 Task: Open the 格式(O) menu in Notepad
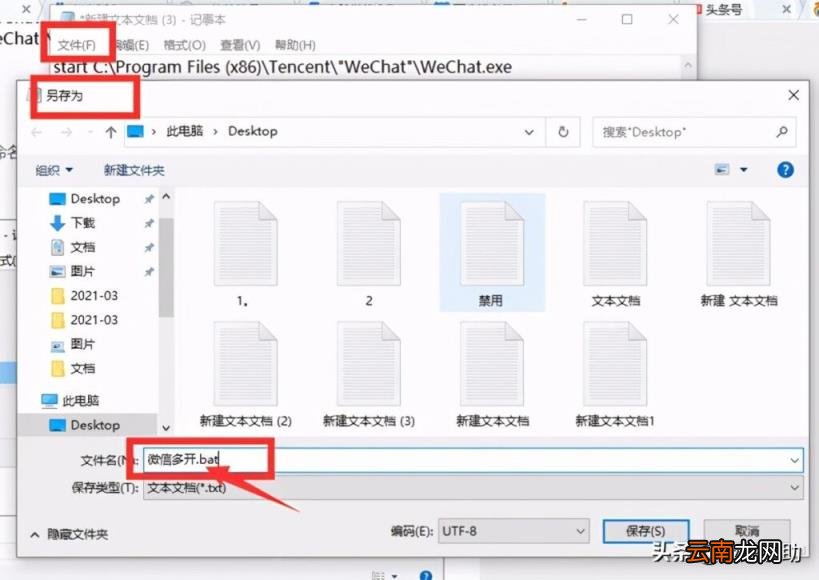coord(184,45)
